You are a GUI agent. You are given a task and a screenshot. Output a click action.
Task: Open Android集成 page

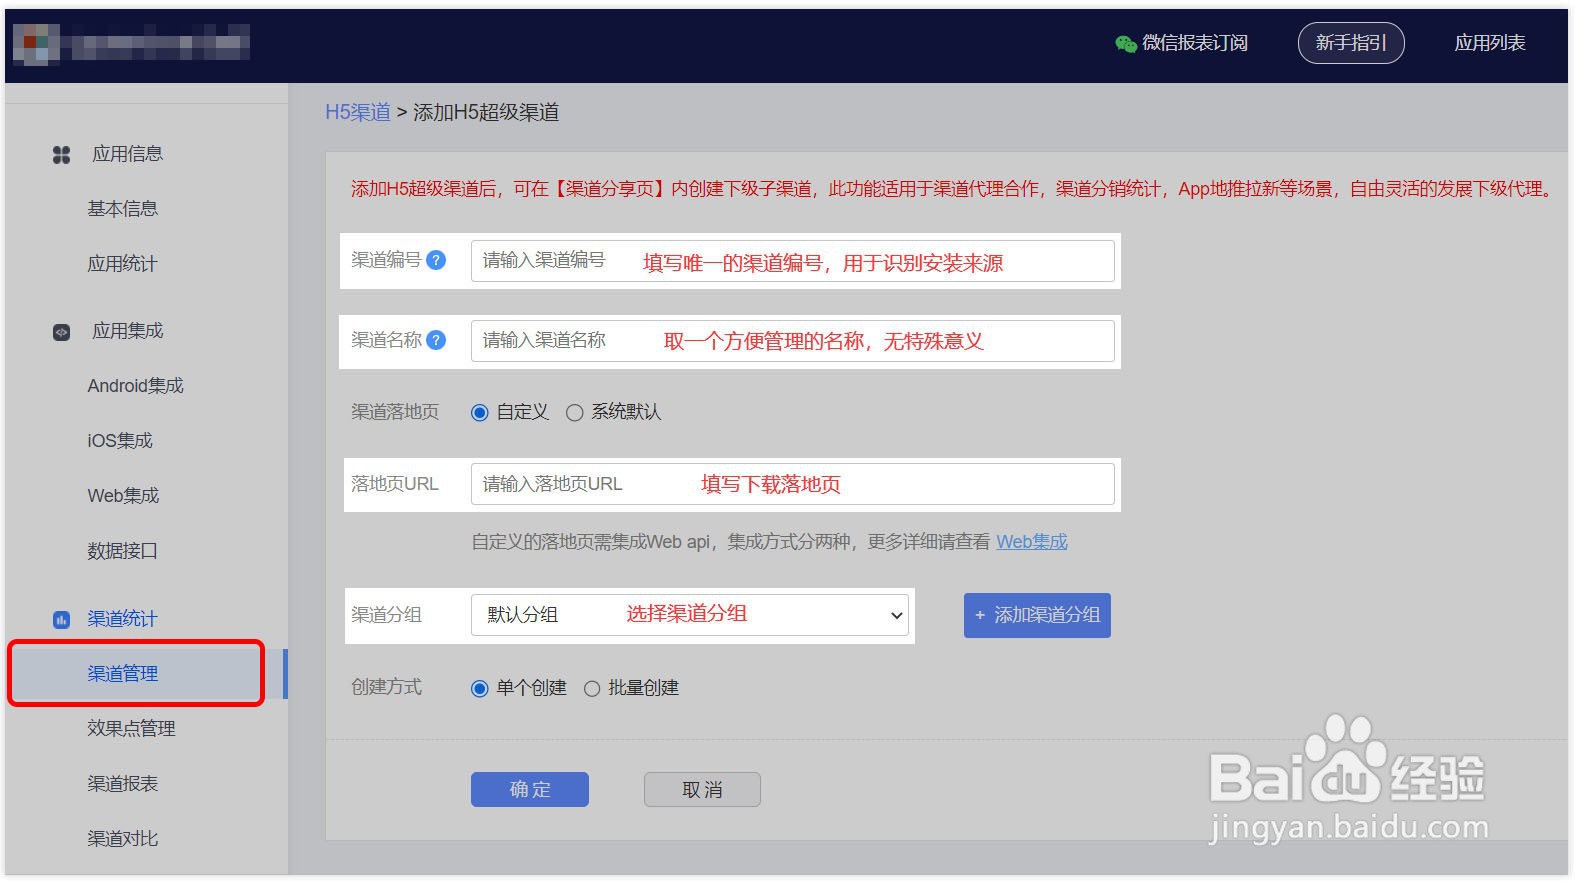pos(135,386)
